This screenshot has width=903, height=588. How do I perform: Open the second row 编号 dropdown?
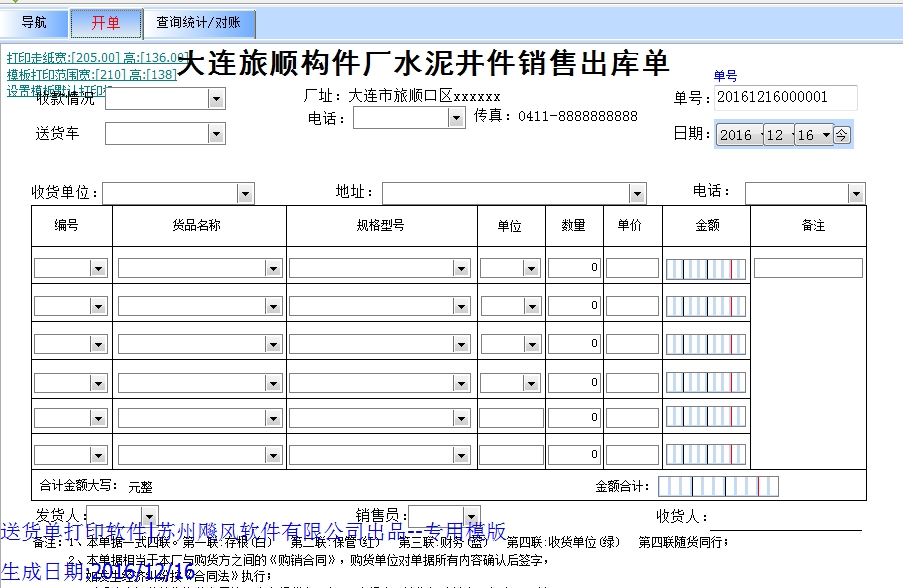pos(98,306)
